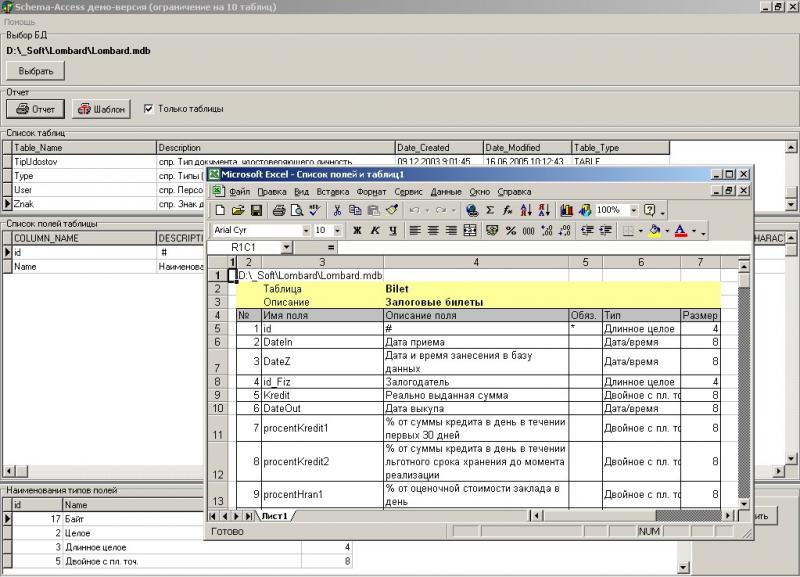This screenshot has height=577, width=800.
Task: Click the Excel Help question-mark icon
Action: (649, 210)
